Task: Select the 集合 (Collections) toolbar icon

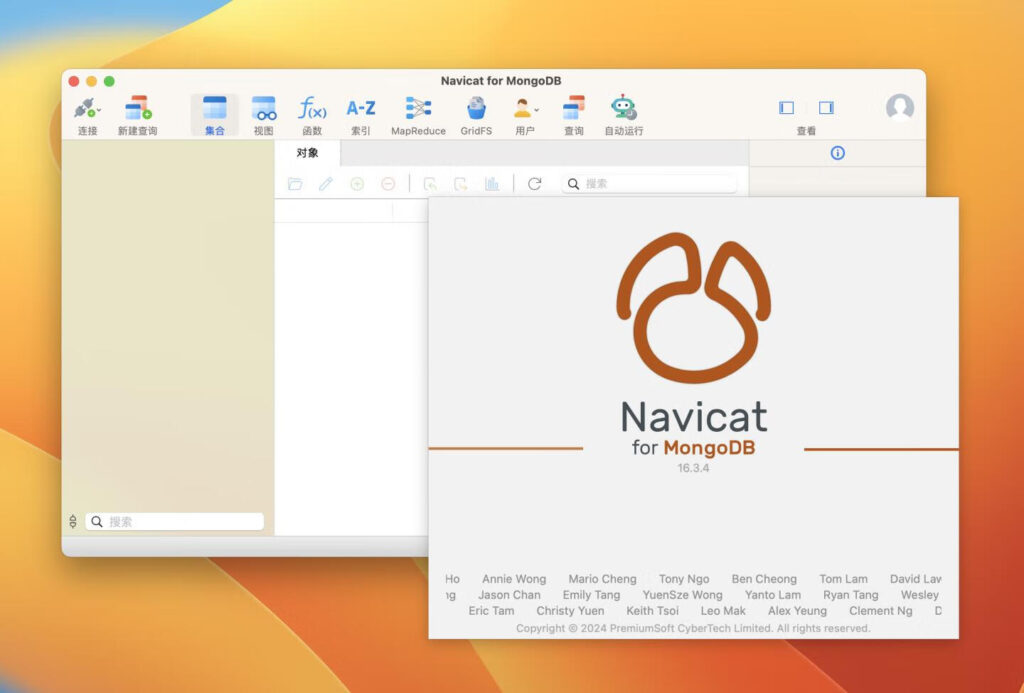Action: tap(213, 110)
